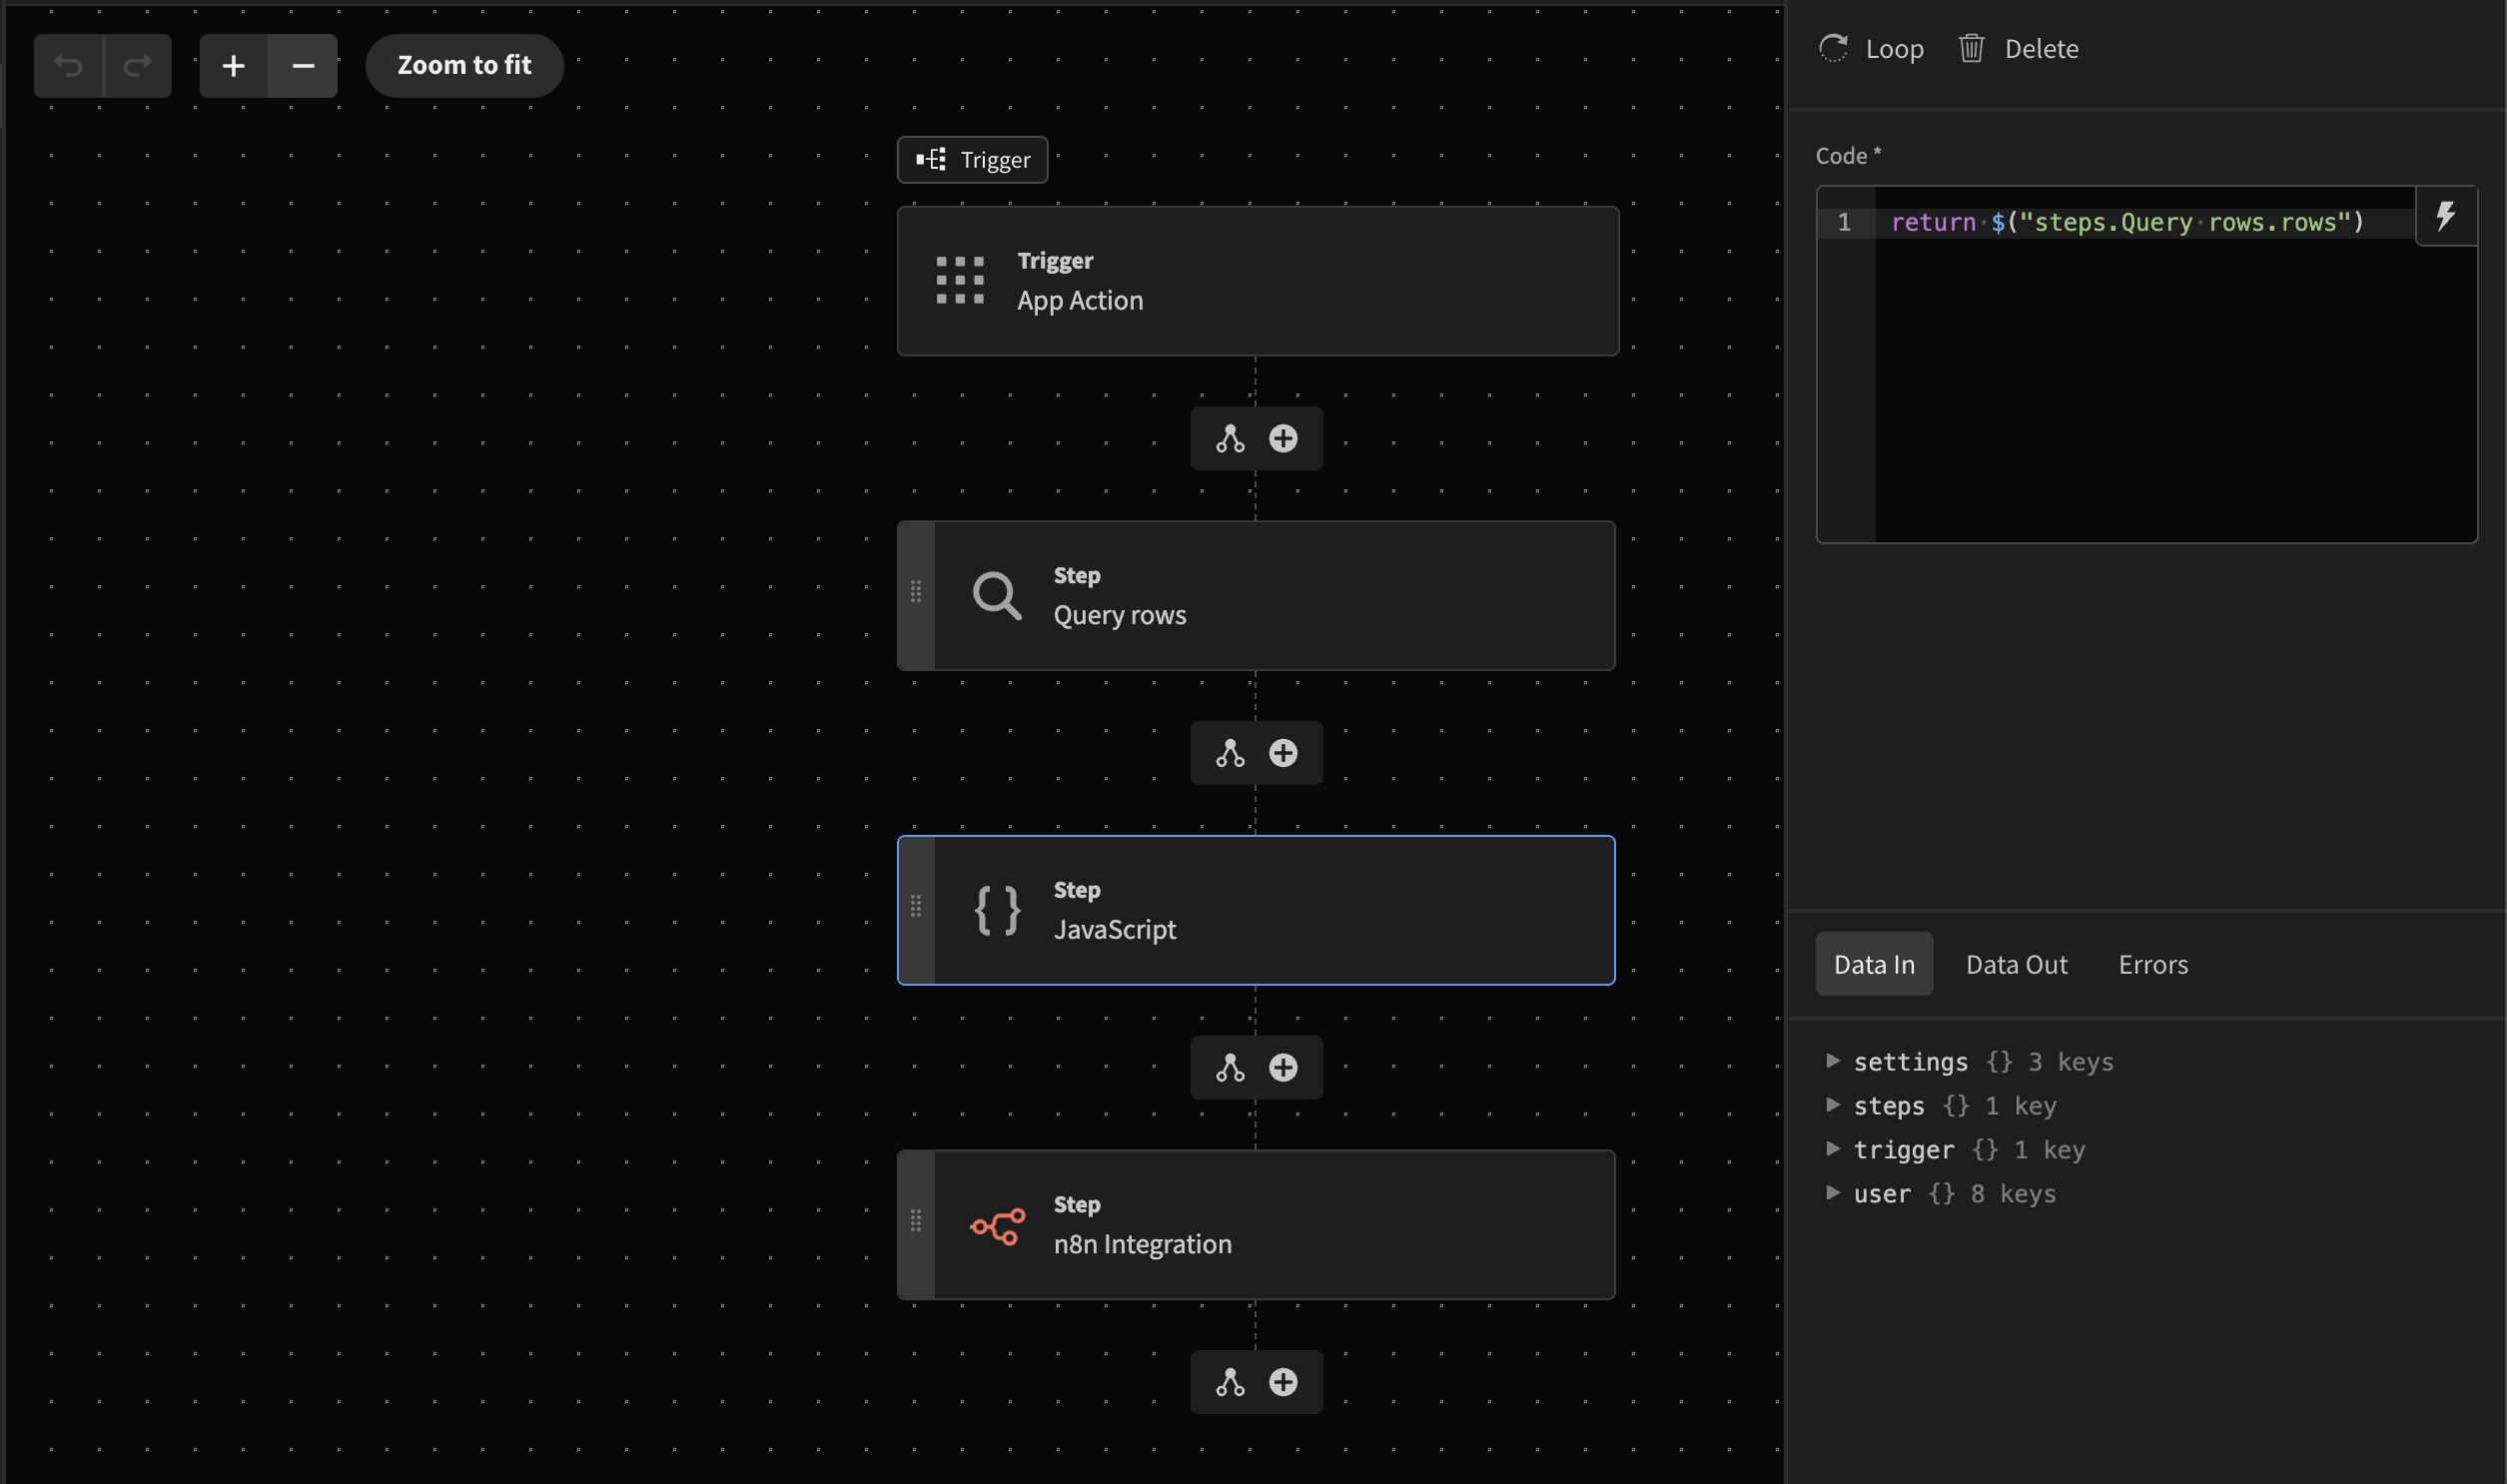The height and width of the screenshot is (1484, 2507).
Task: Add step after n8n Integration
Action: click(1283, 1382)
